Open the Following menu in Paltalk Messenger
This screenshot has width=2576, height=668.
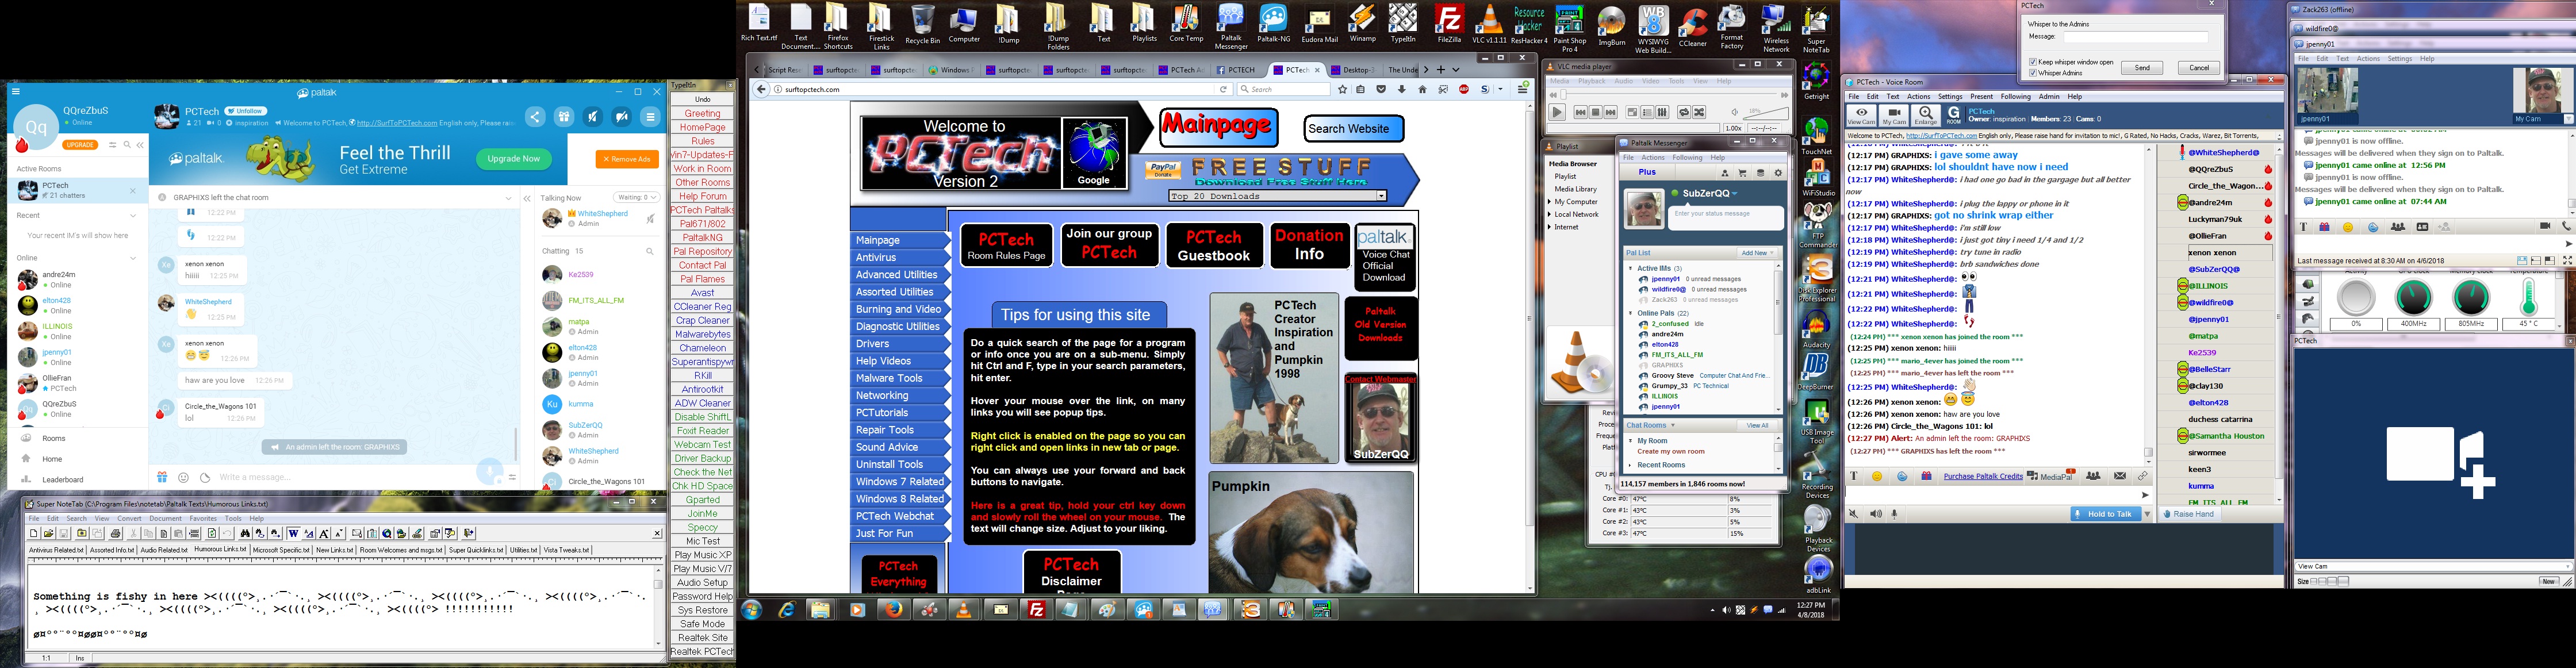tap(1687, 158)
